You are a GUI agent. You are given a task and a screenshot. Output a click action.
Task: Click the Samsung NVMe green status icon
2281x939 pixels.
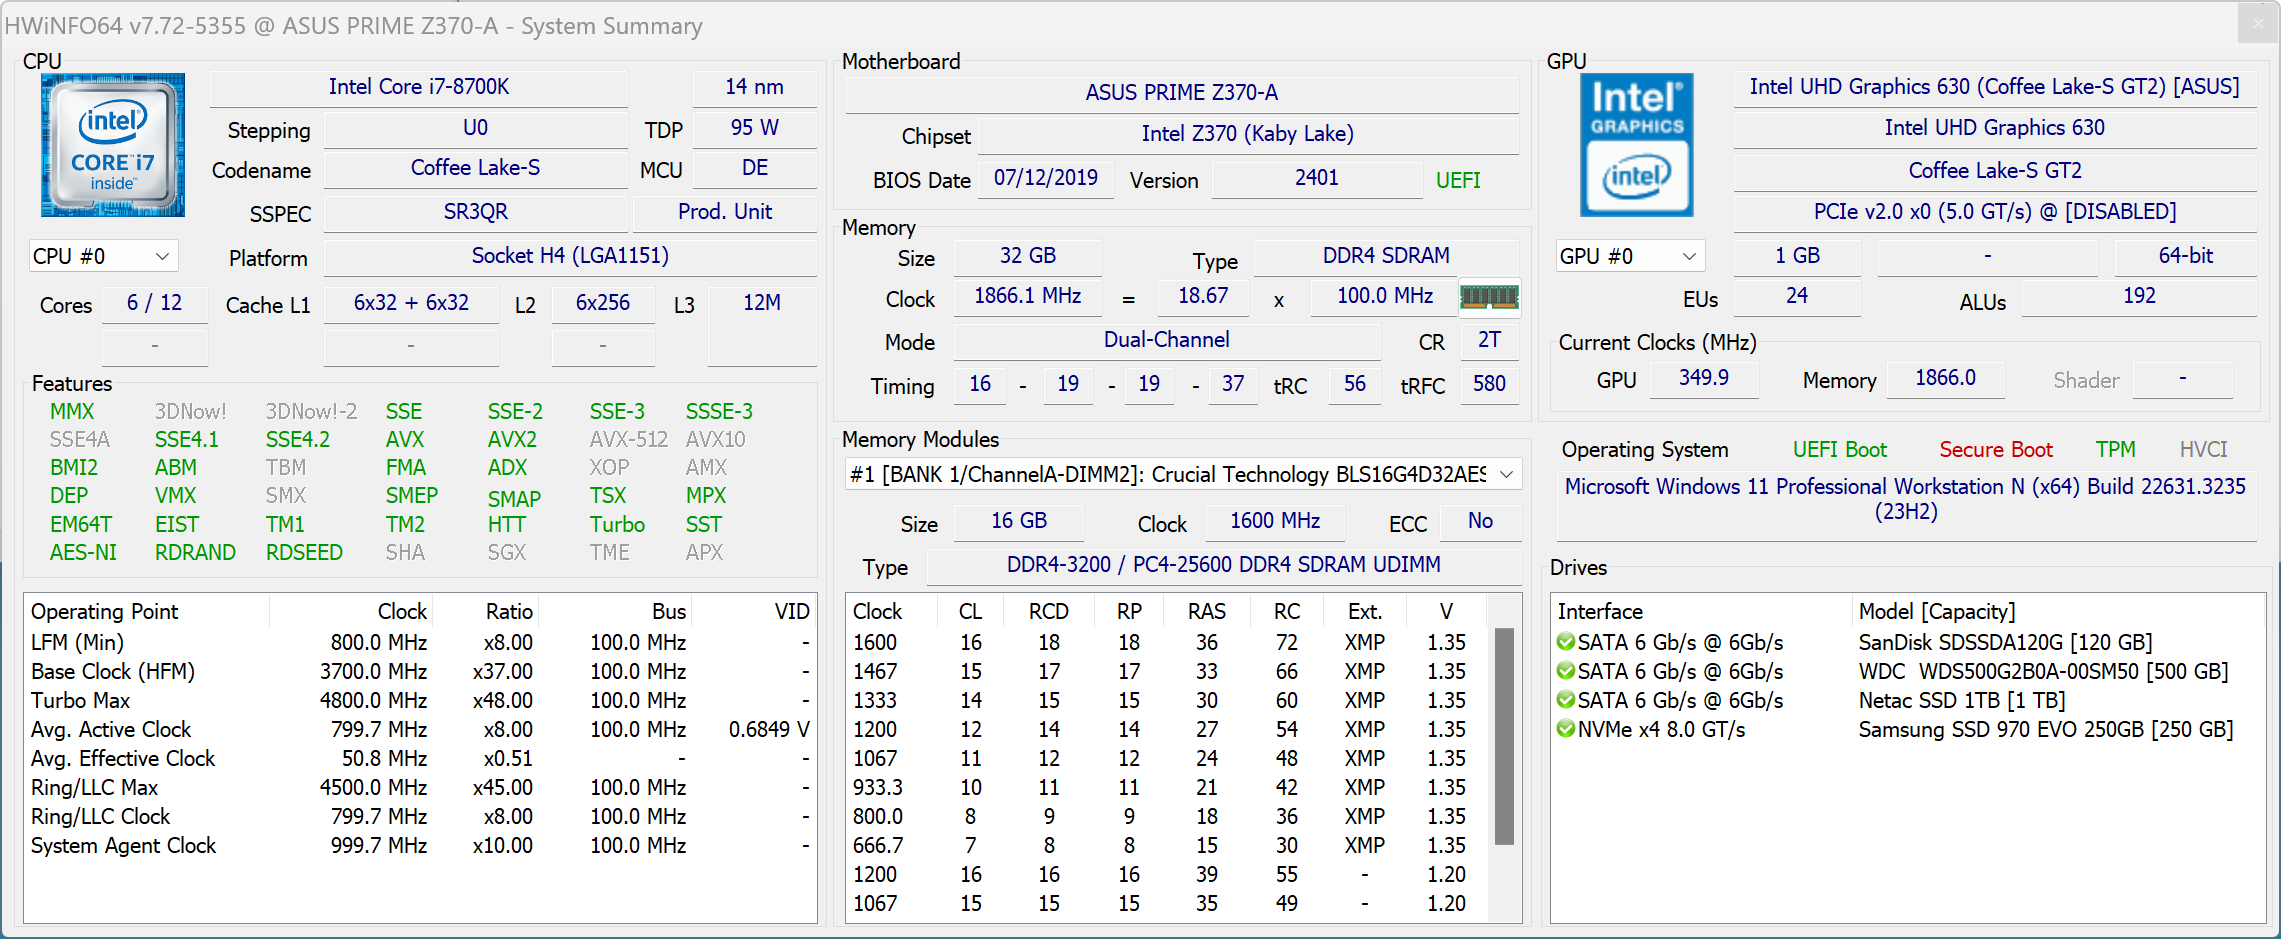point(1565,729)
